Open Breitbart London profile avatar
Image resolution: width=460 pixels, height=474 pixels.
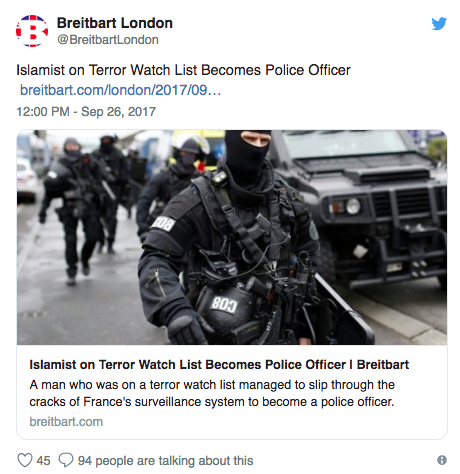(x=32, y=31)
